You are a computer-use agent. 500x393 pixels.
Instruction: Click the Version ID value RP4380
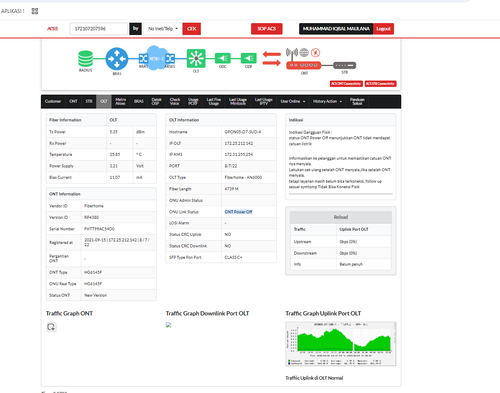tap(91, 217)
